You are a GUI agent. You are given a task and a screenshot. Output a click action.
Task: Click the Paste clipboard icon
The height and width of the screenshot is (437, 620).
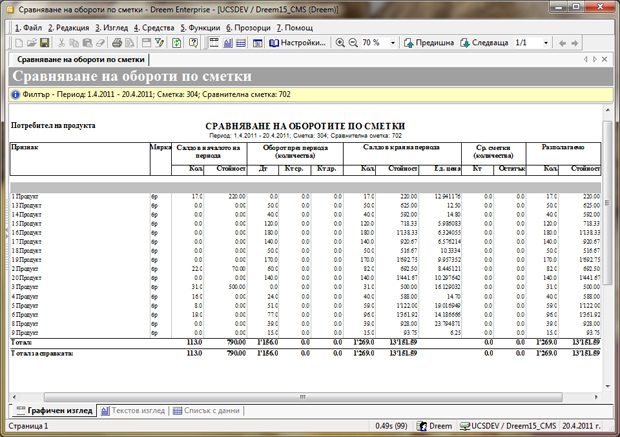tap(87, 43)
